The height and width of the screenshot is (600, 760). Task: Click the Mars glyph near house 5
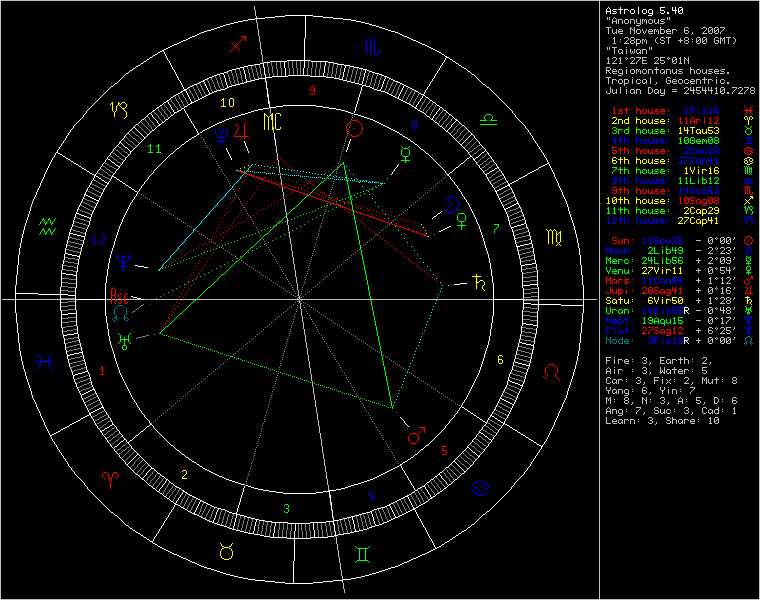tap(416, 435)
